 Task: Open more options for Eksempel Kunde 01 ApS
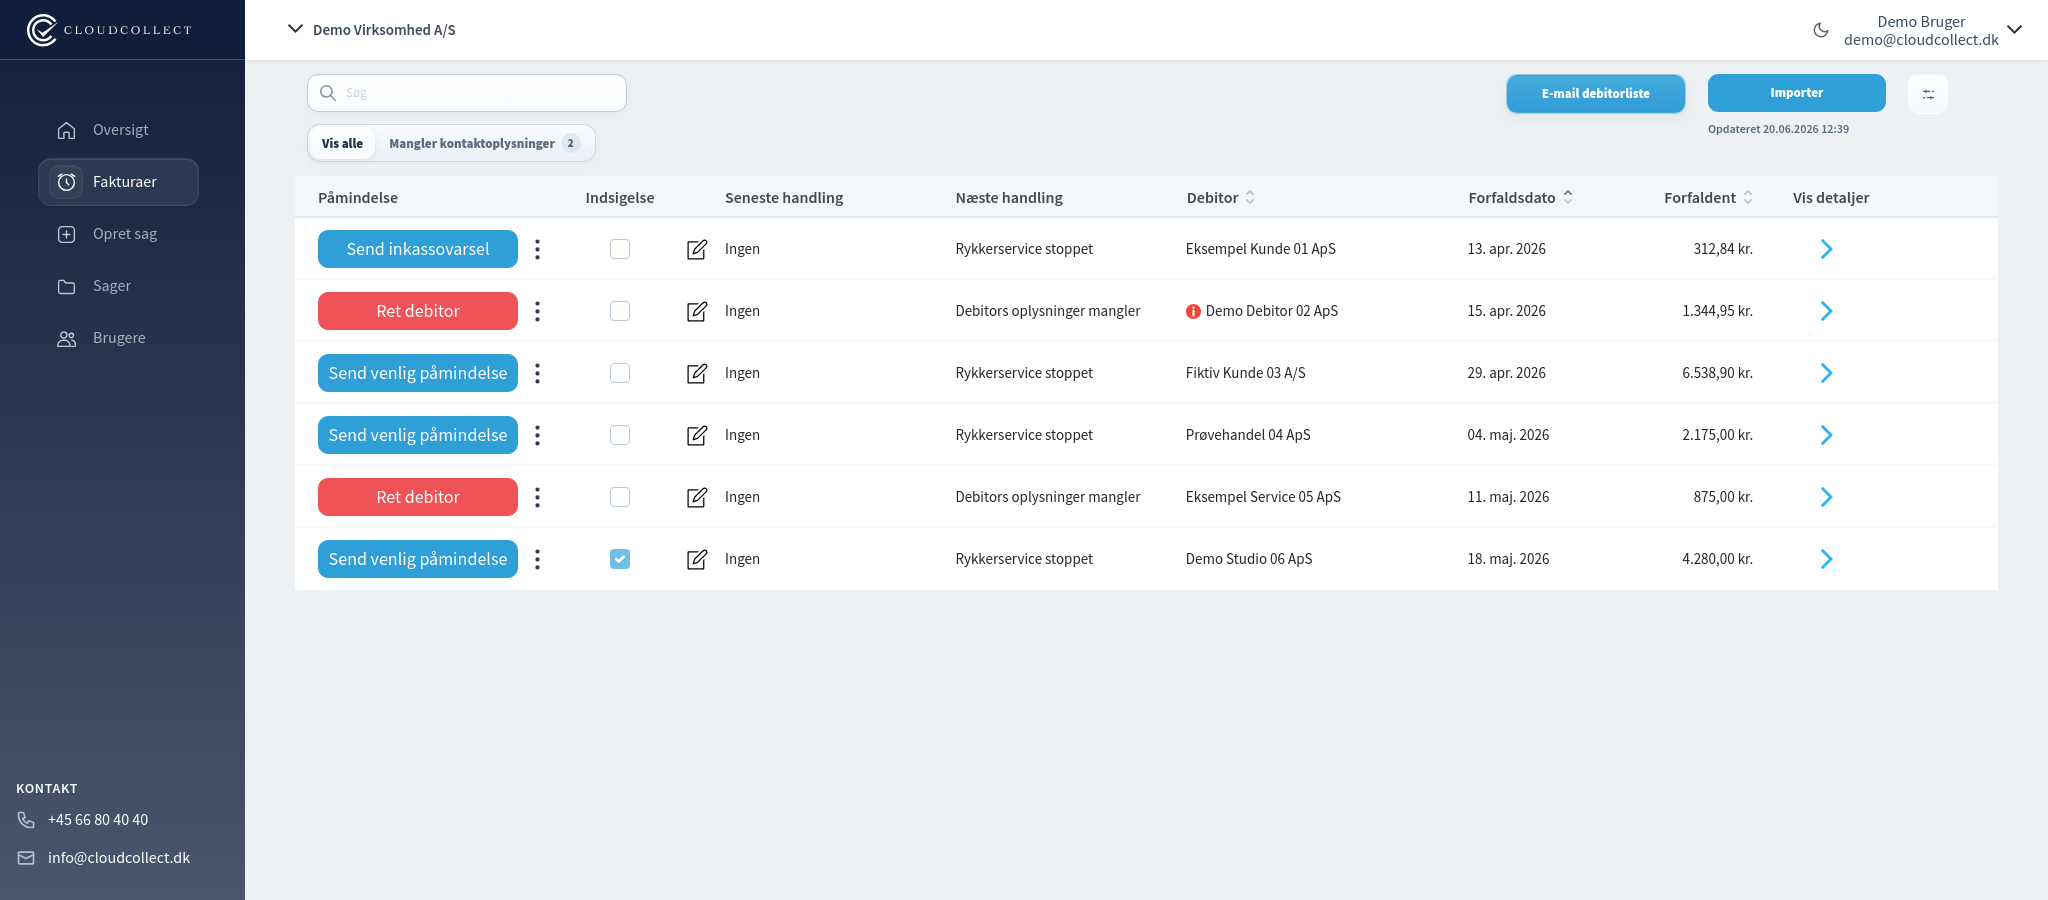[x=538, y=249]
